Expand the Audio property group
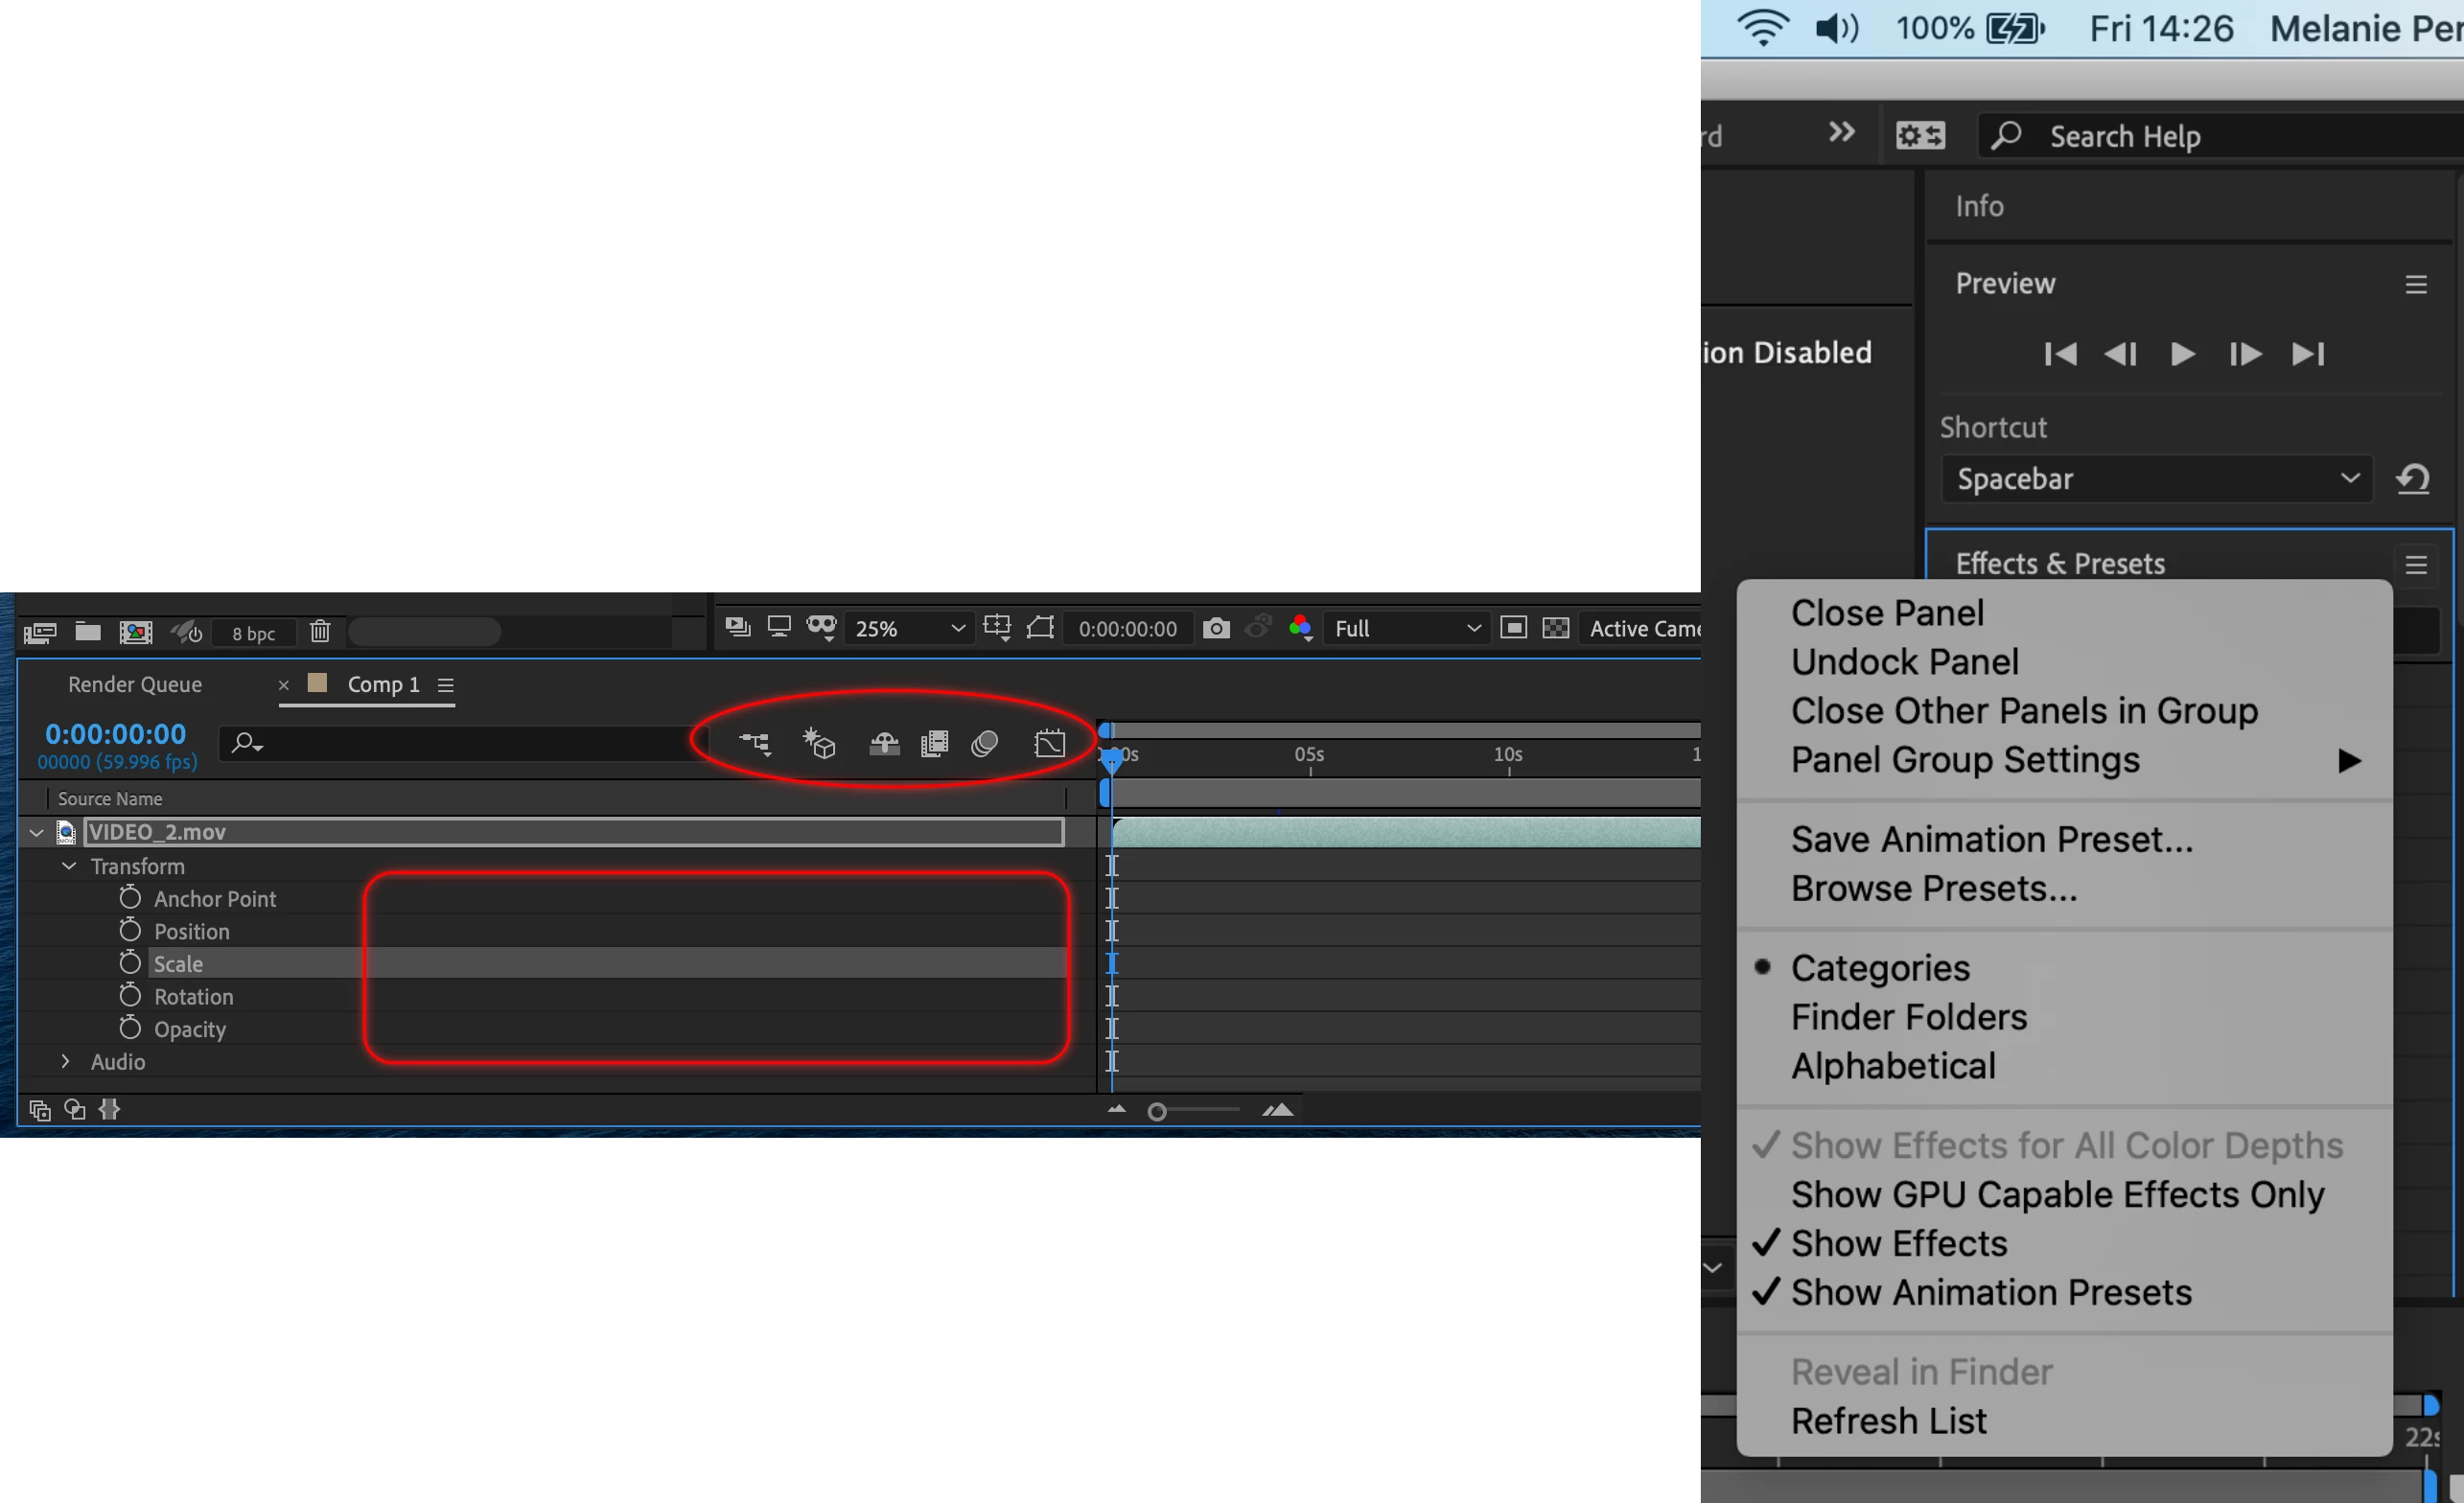Image resolution: width=2464 pixels, height=1503 pixels. click(66, 1061)
